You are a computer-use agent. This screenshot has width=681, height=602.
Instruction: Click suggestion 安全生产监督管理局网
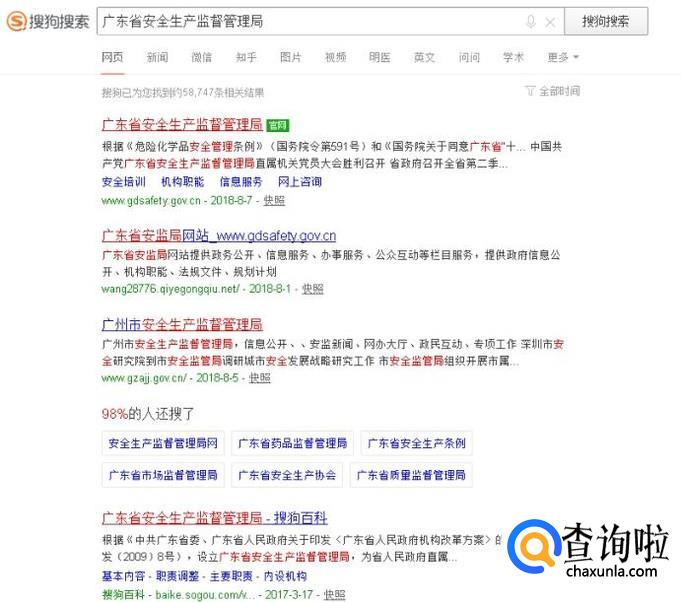coord(163,443)
